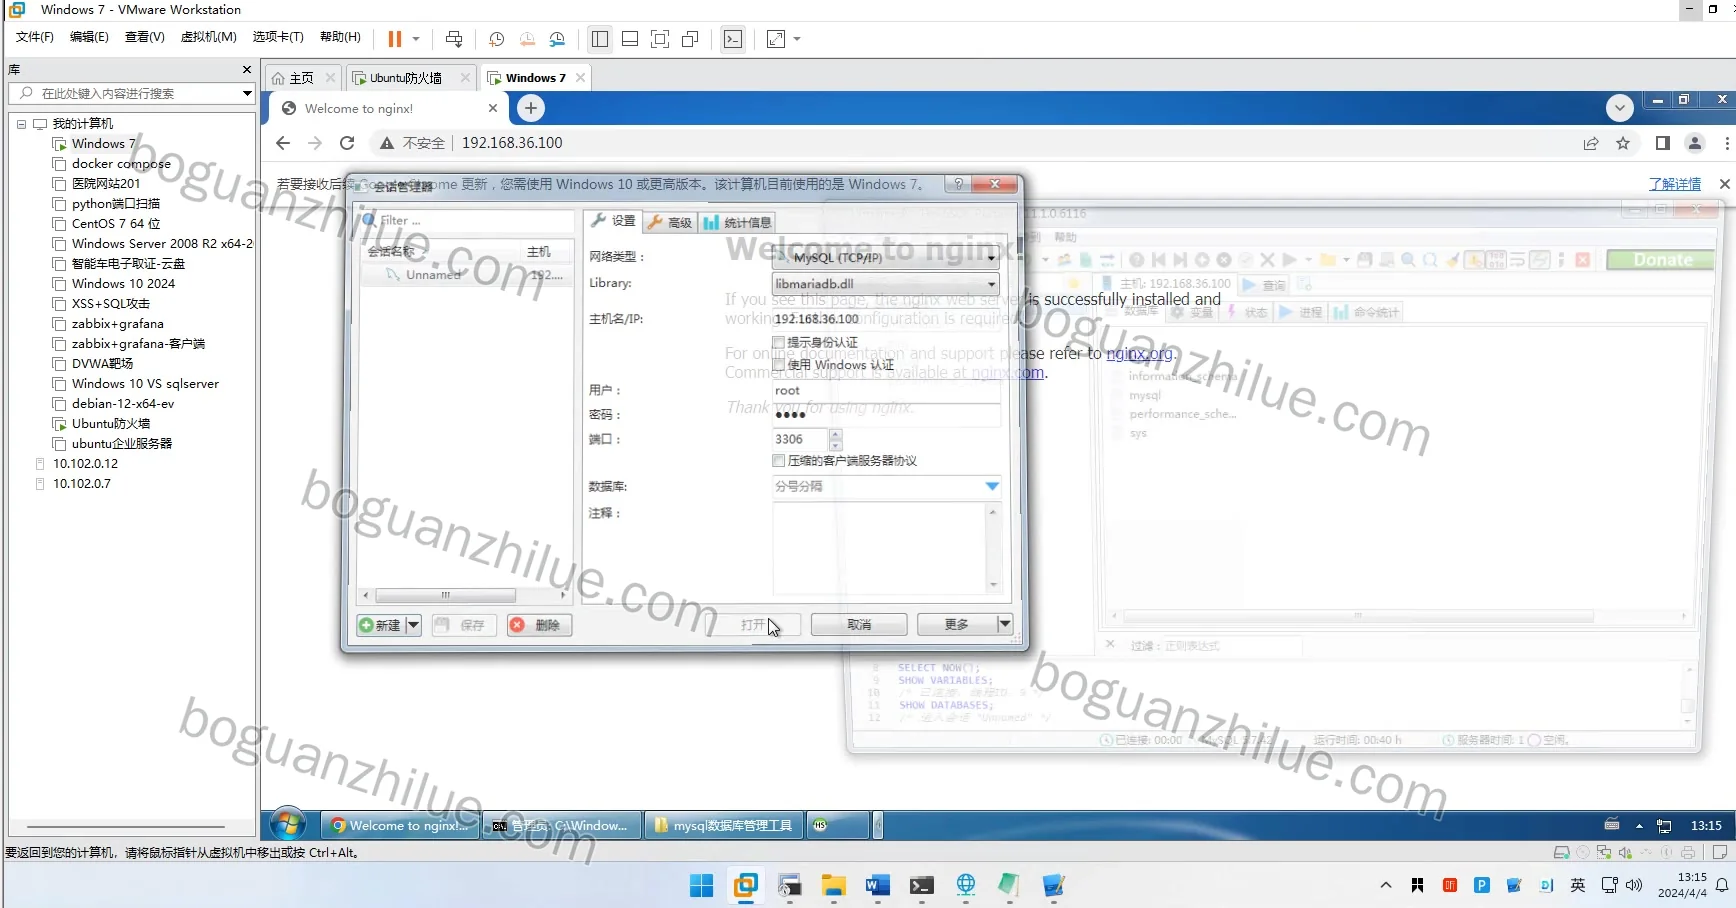Collapse the 我的计算机 tree node
The image size is (1736, 908).
pyautogui.click(x=21, y=124)
